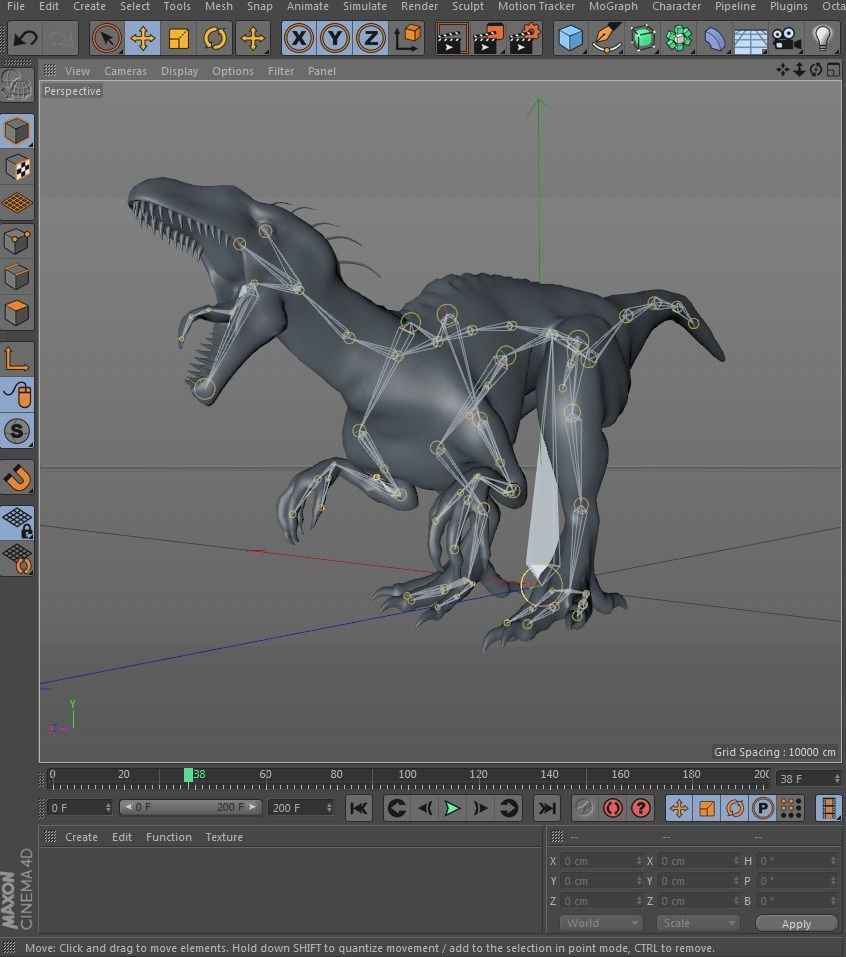The image size is (846, 957).
Task: Click current frame marker at 38
Action: coord(189,775)
